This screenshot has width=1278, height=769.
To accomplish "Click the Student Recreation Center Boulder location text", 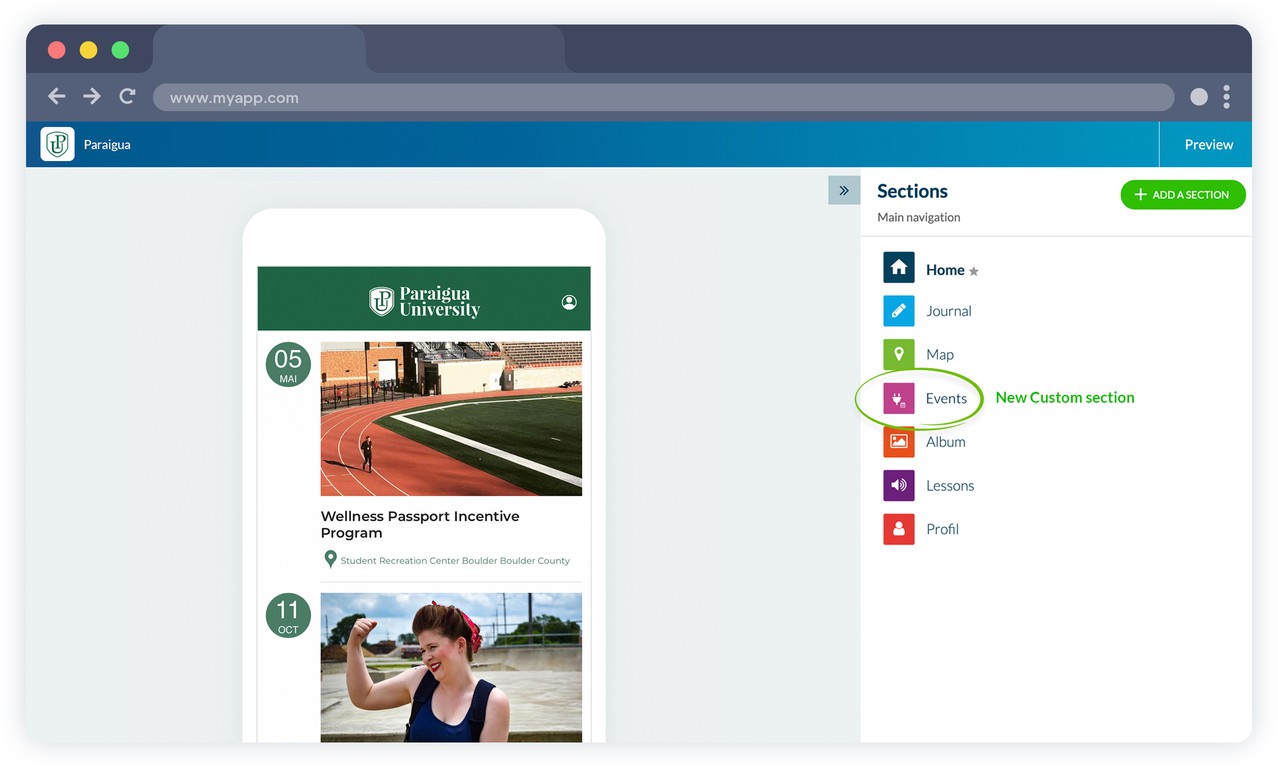I will [x=455, y=561].
